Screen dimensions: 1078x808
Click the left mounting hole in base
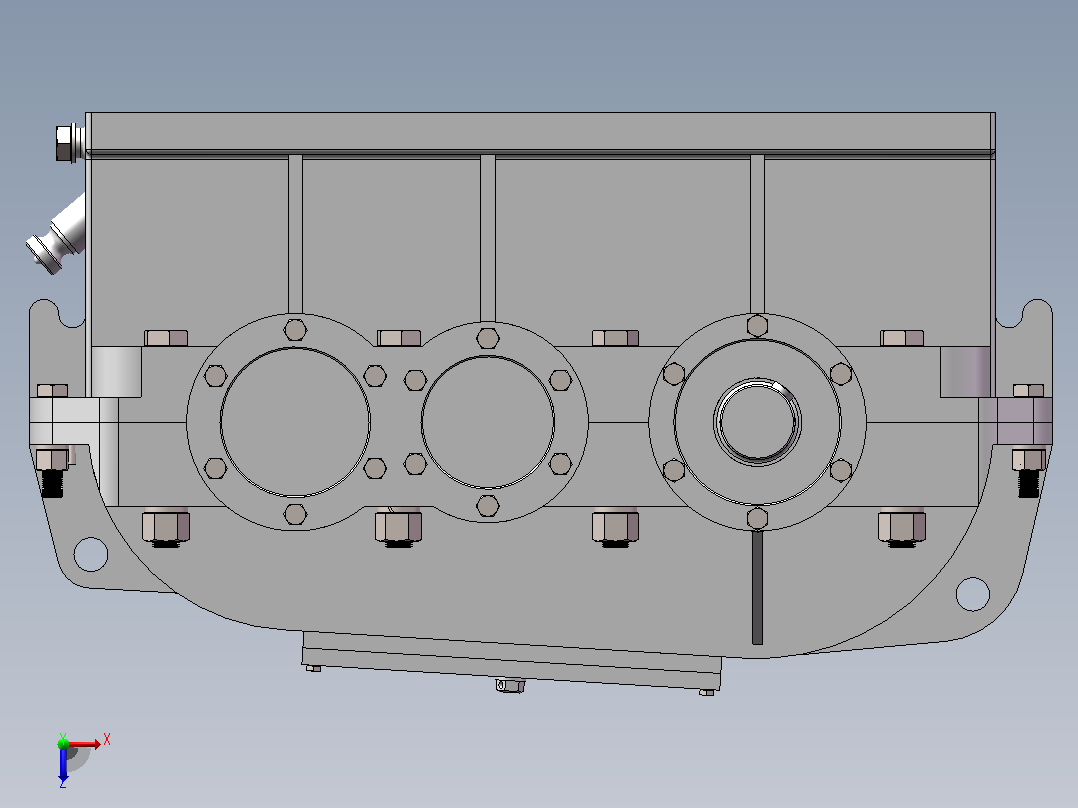[x=91, y=554]
